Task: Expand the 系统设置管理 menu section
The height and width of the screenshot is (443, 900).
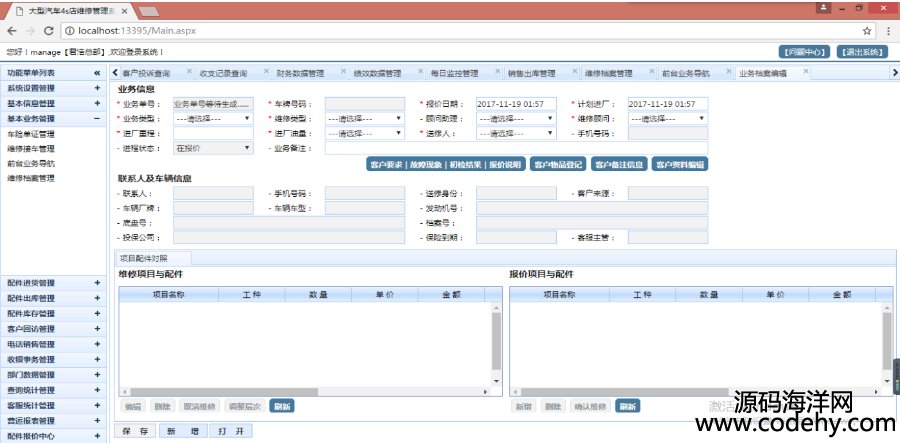Action: click(x=97, y=88)
